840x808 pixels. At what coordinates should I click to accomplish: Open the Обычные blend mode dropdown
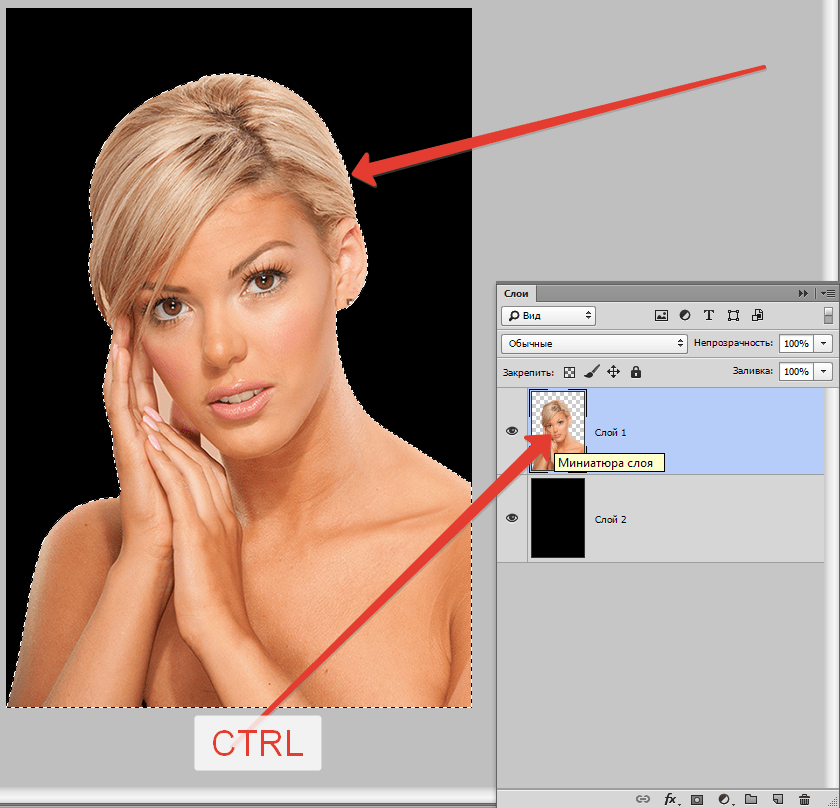[594, 343]
